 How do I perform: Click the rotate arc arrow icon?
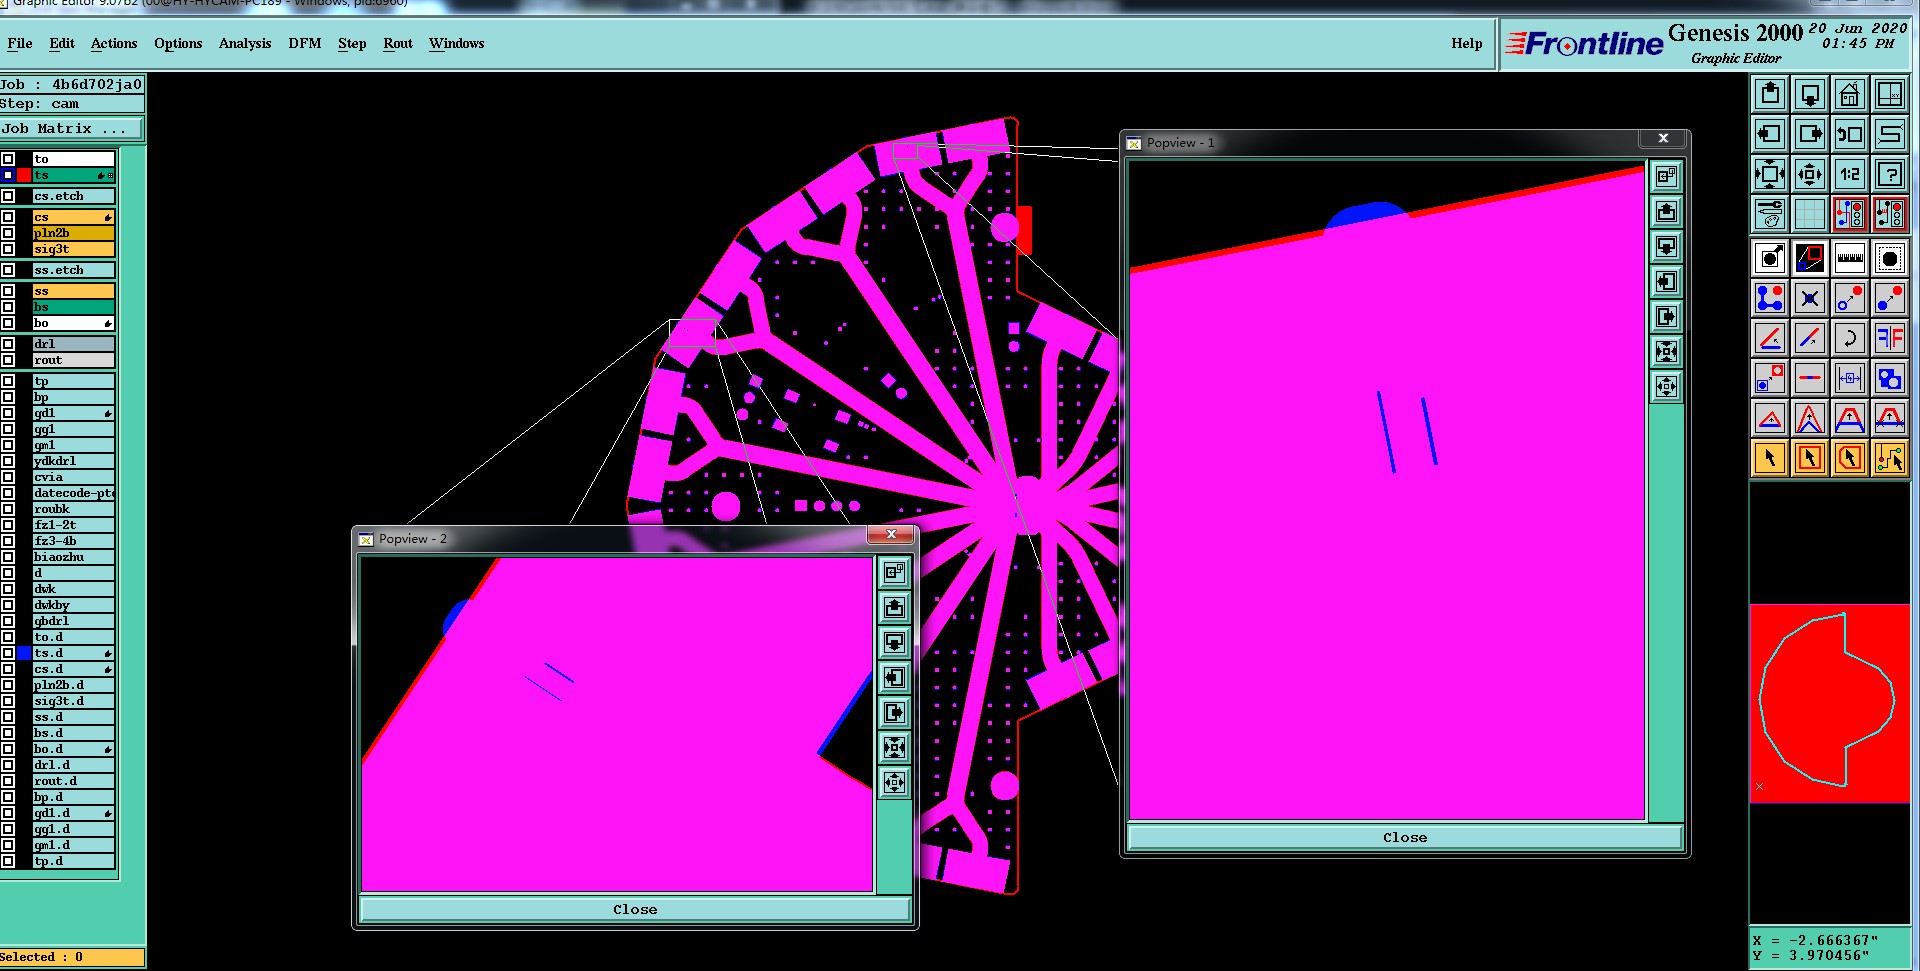1850,338
